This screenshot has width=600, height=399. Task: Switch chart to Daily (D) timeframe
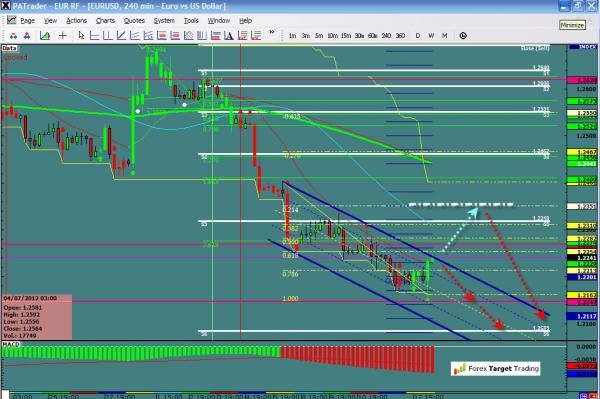[417, 36]
